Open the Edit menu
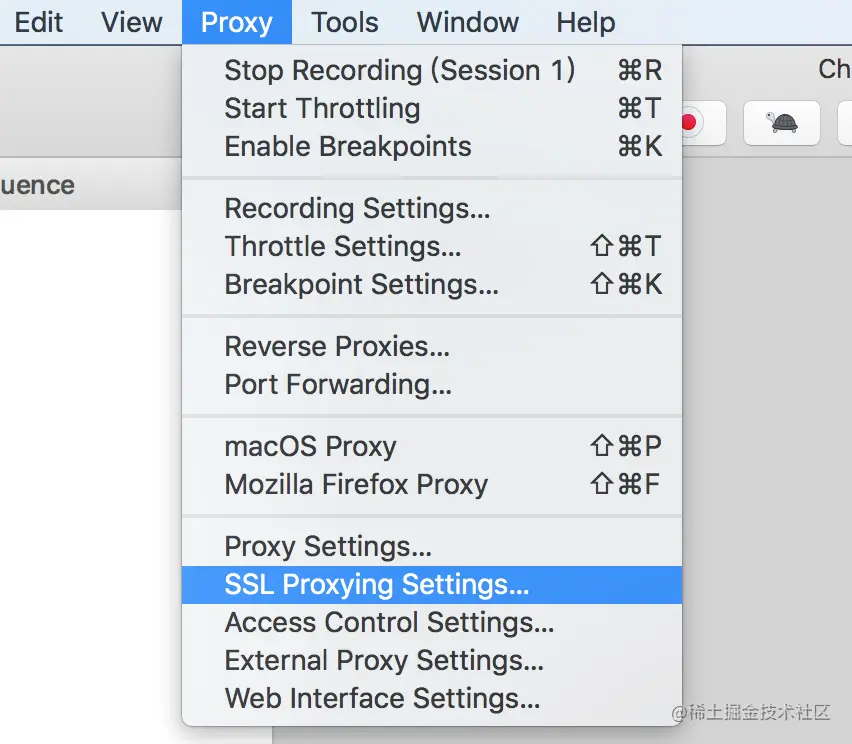The height and width of the screenshot is (744, 852). click(39, 22)
